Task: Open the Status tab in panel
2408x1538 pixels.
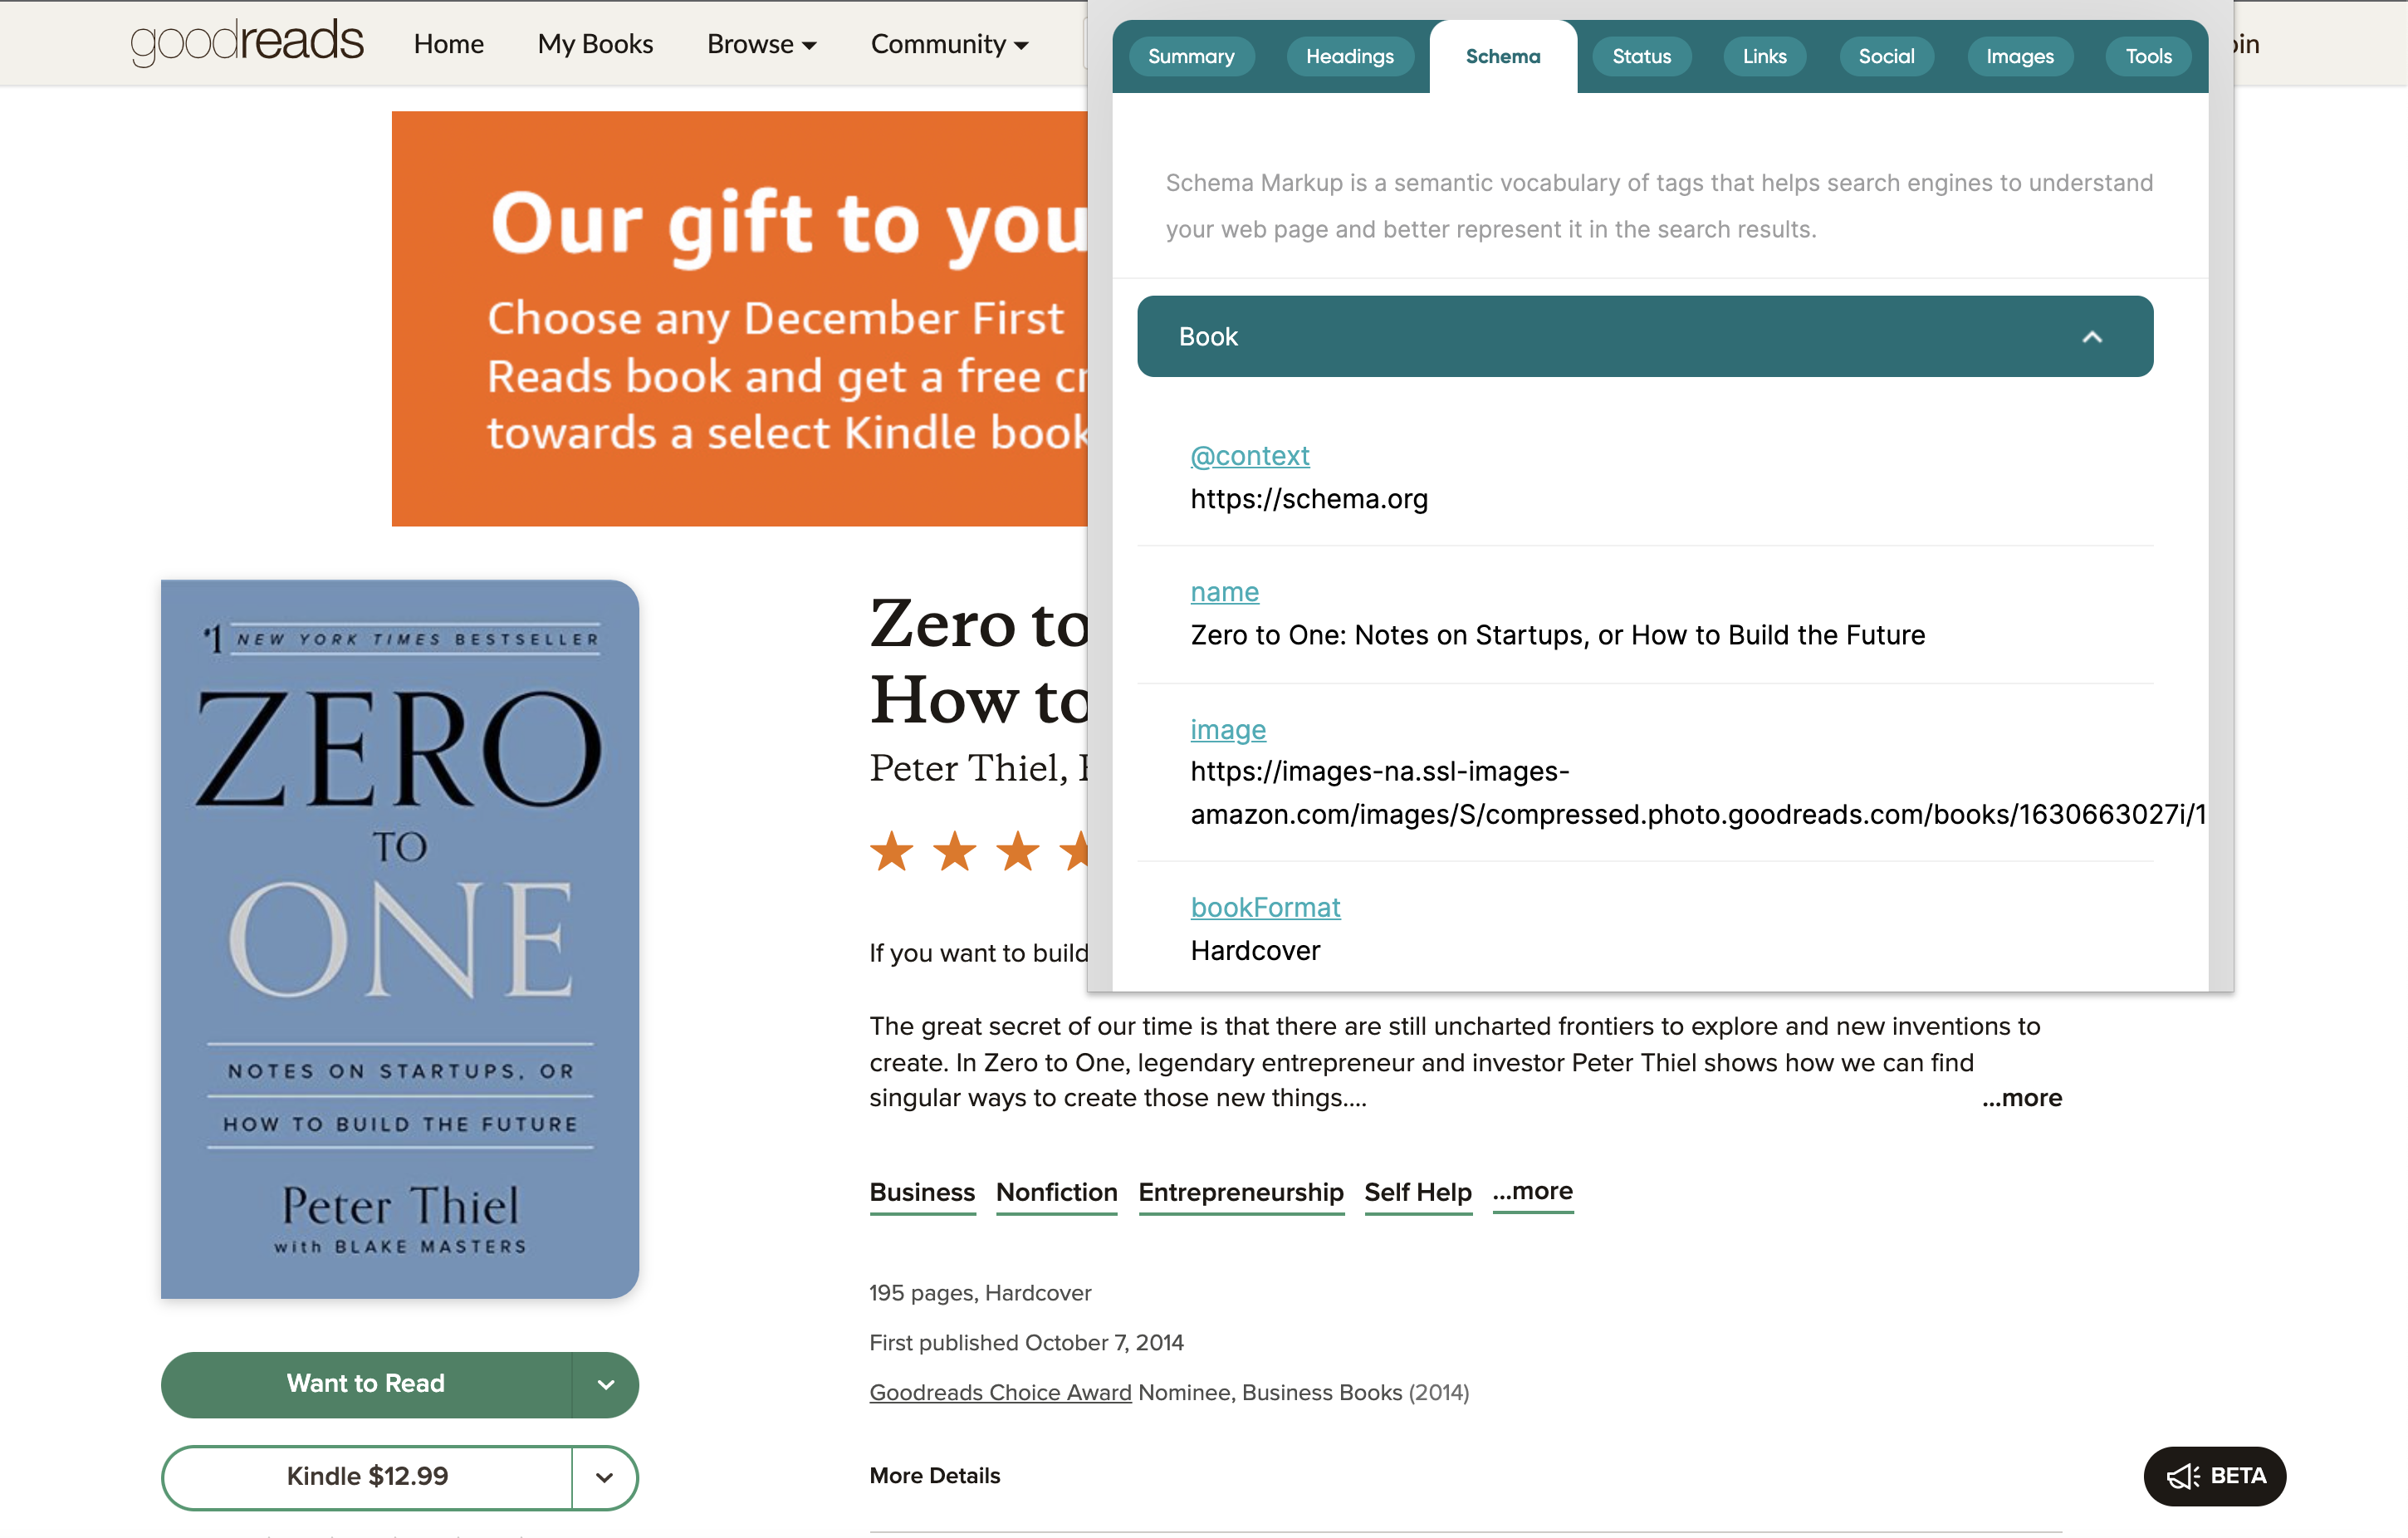Action: point(1639,56)
